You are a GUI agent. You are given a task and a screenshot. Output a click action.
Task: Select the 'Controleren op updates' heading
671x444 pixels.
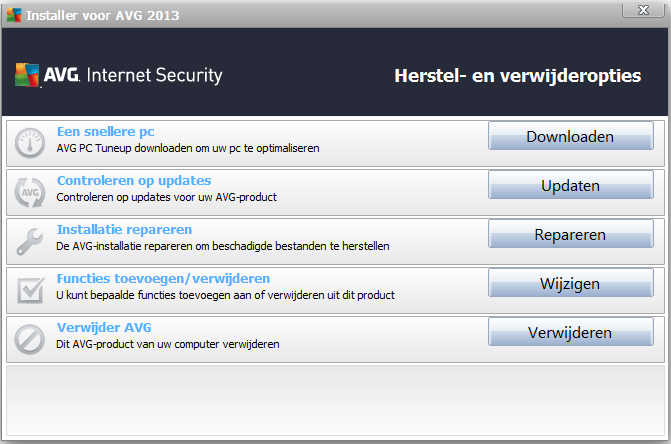134,181
